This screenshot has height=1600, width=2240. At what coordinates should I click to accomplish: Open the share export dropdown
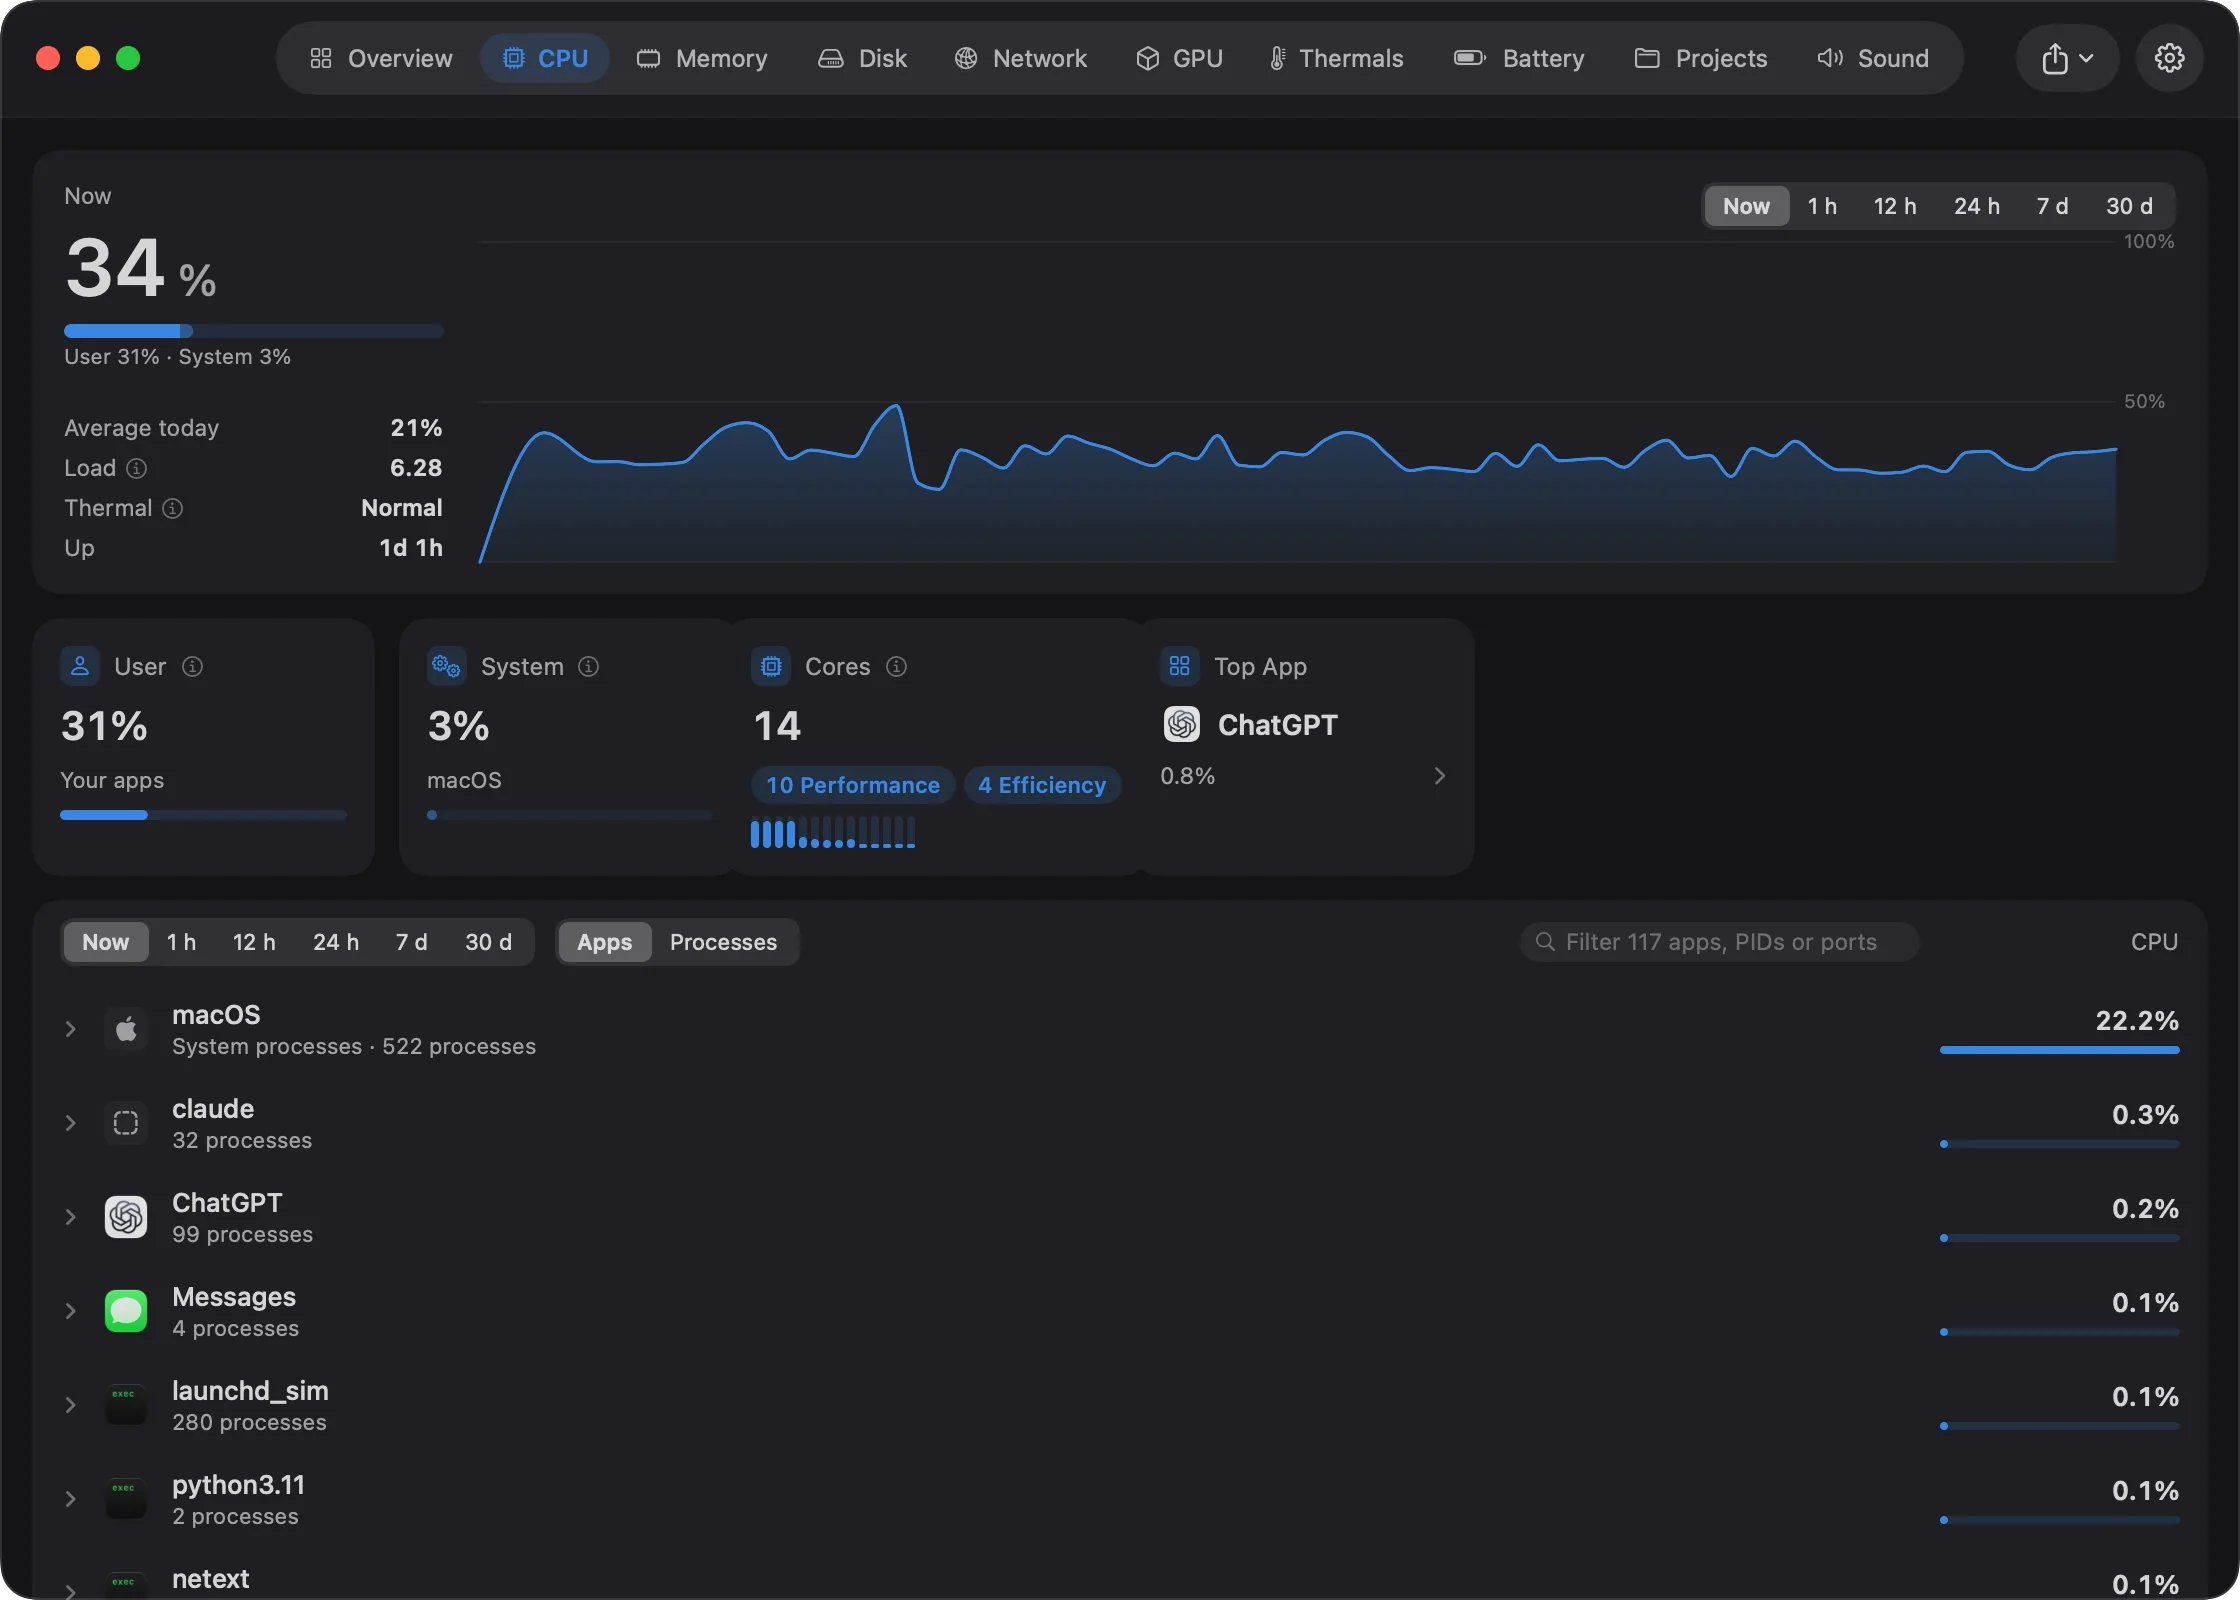2067,58
